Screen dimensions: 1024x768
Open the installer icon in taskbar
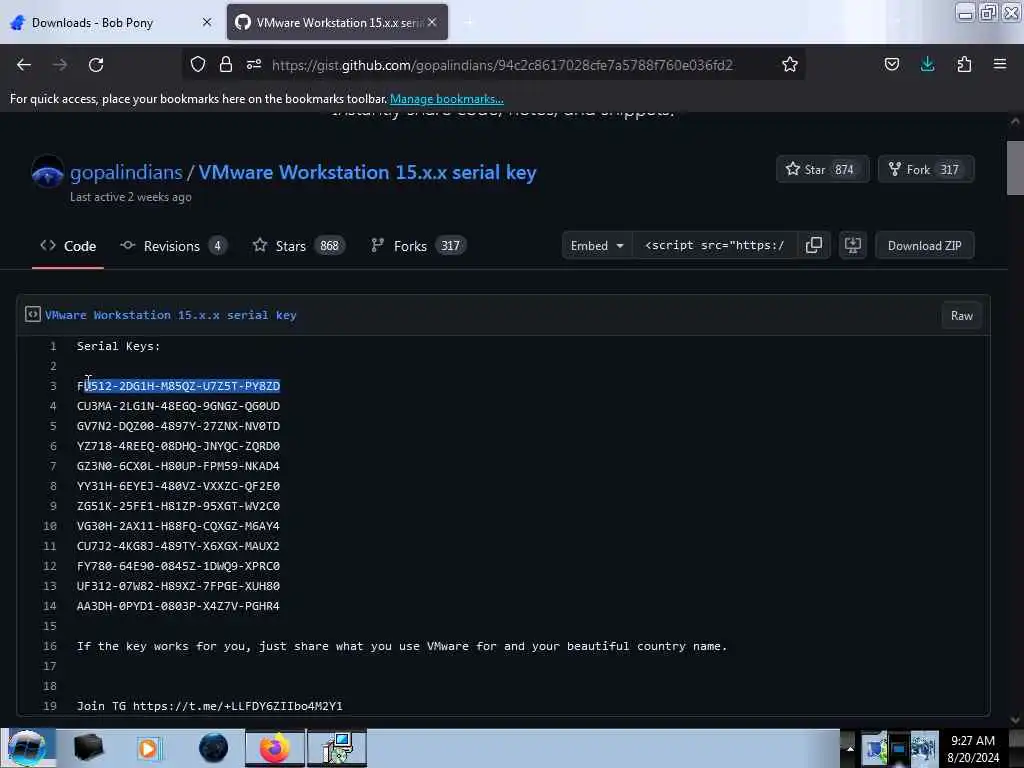tap(337, 748)
